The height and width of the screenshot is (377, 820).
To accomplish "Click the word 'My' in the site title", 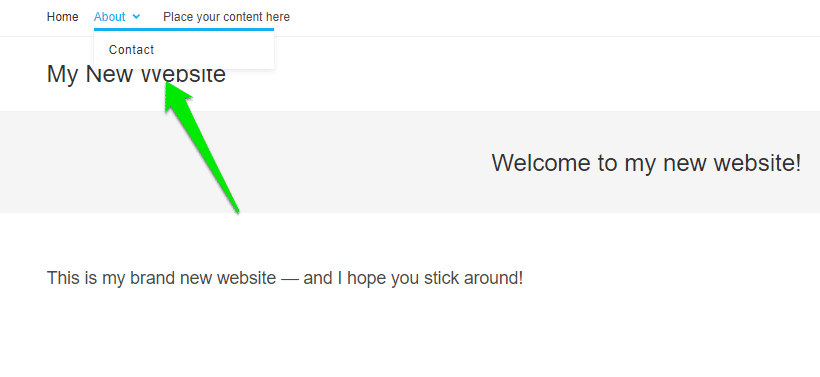I will click(62, 75).
